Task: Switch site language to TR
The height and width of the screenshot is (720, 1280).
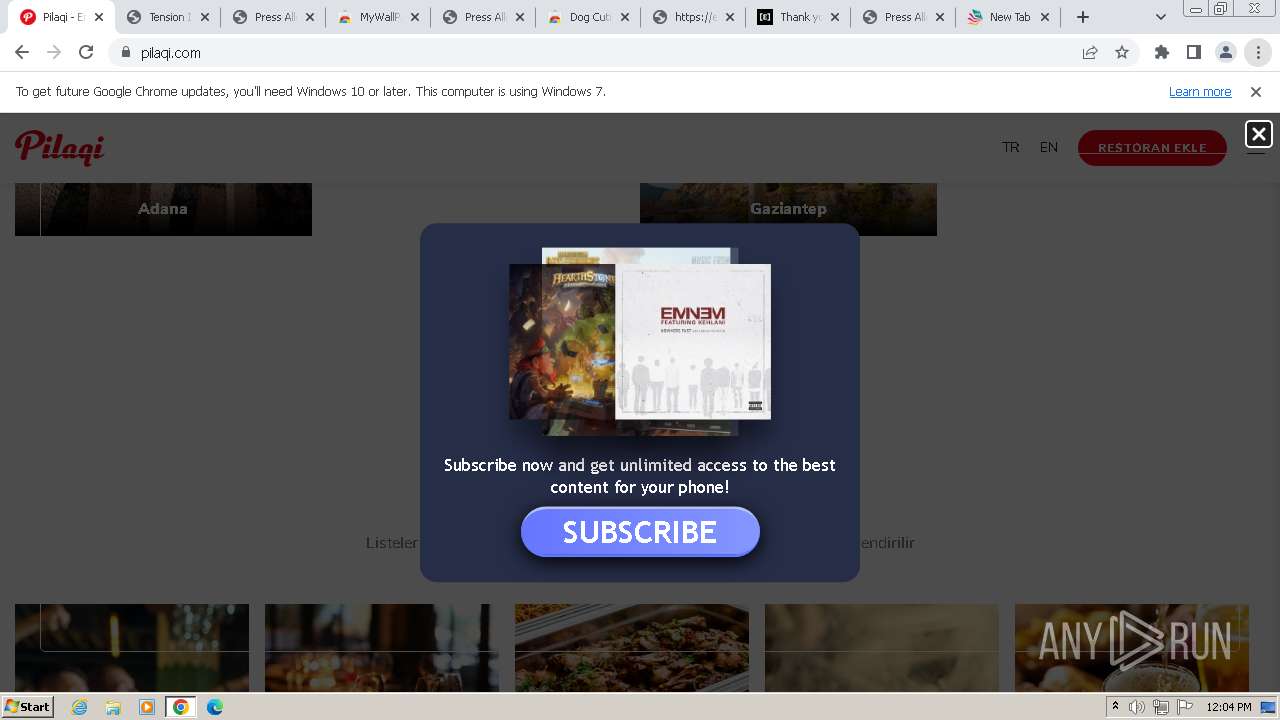Action: (x=1011, y=147)
